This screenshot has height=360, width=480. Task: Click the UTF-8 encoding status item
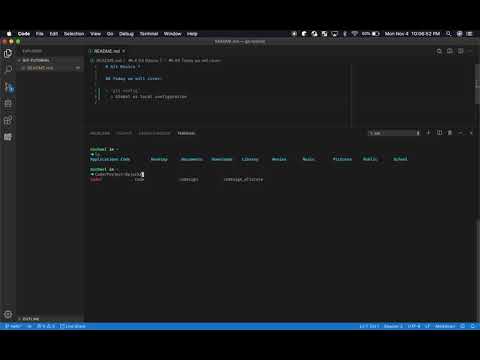point(414,326)
